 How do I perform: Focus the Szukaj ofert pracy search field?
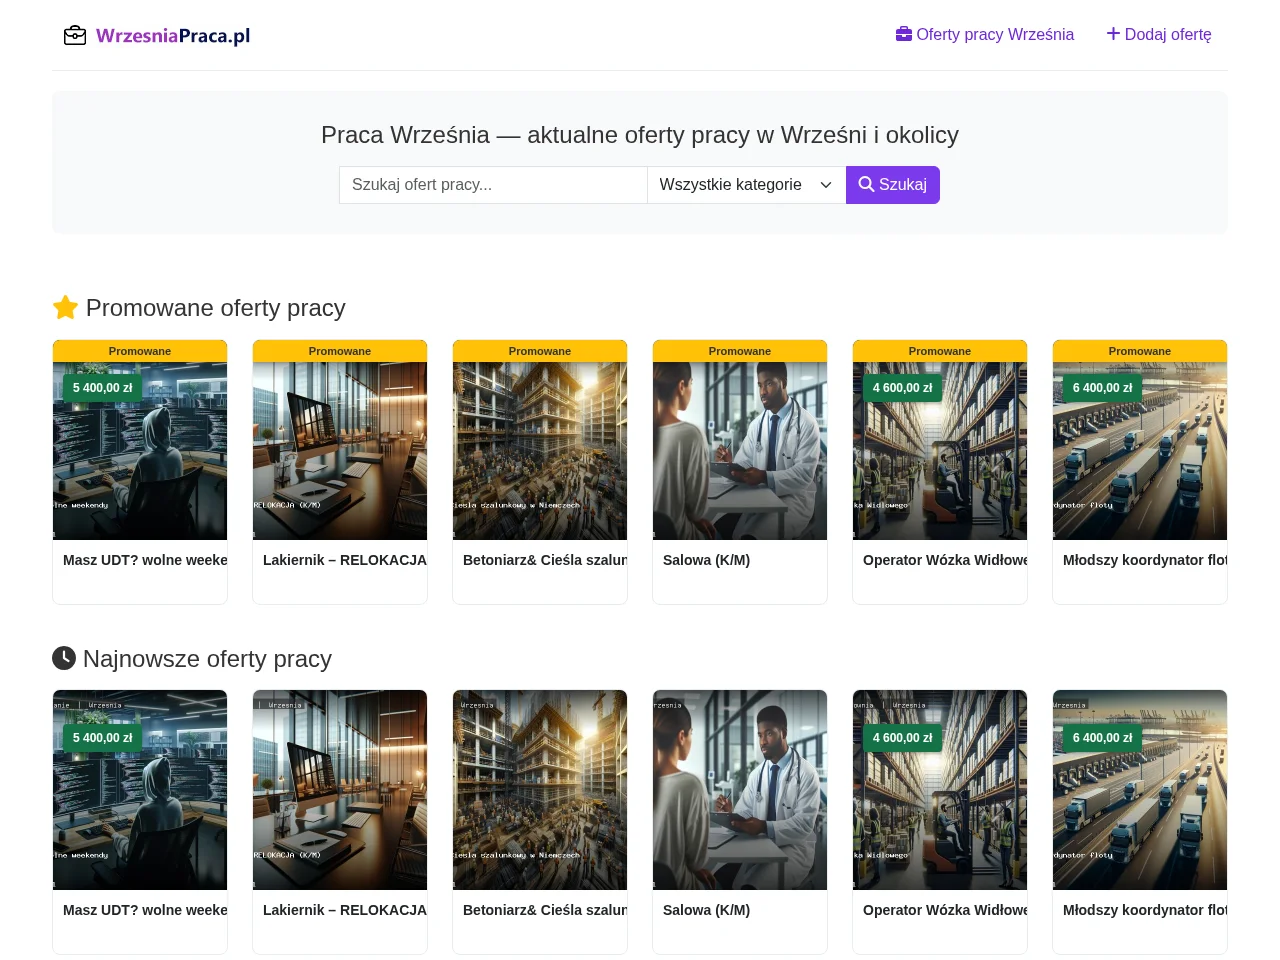[x=493, y=185]
